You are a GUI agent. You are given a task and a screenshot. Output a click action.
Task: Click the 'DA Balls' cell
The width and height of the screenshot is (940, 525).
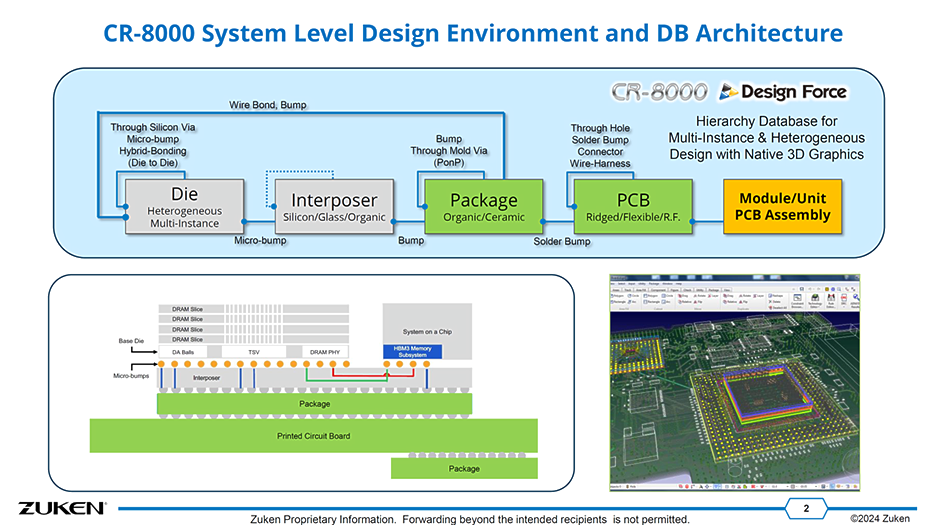click(x=183, y=352)
